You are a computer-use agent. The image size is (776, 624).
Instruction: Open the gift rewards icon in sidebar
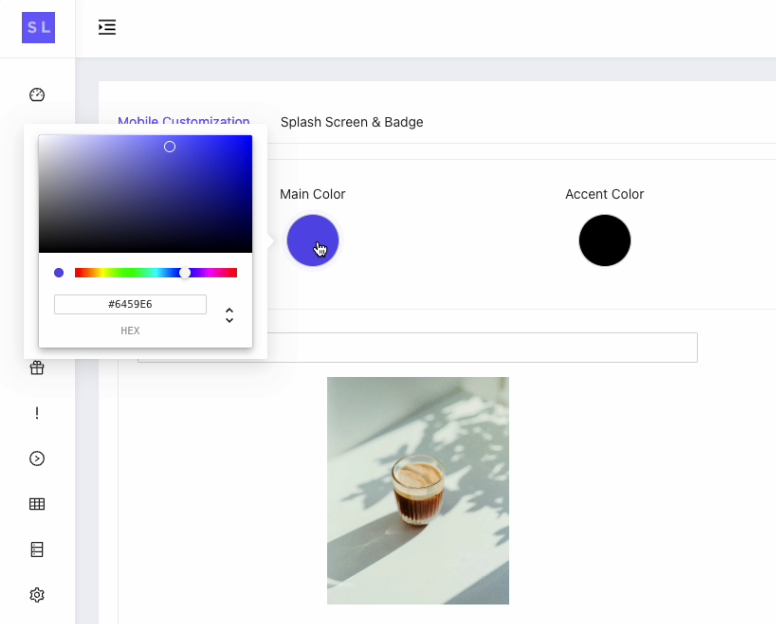(37, 368)
